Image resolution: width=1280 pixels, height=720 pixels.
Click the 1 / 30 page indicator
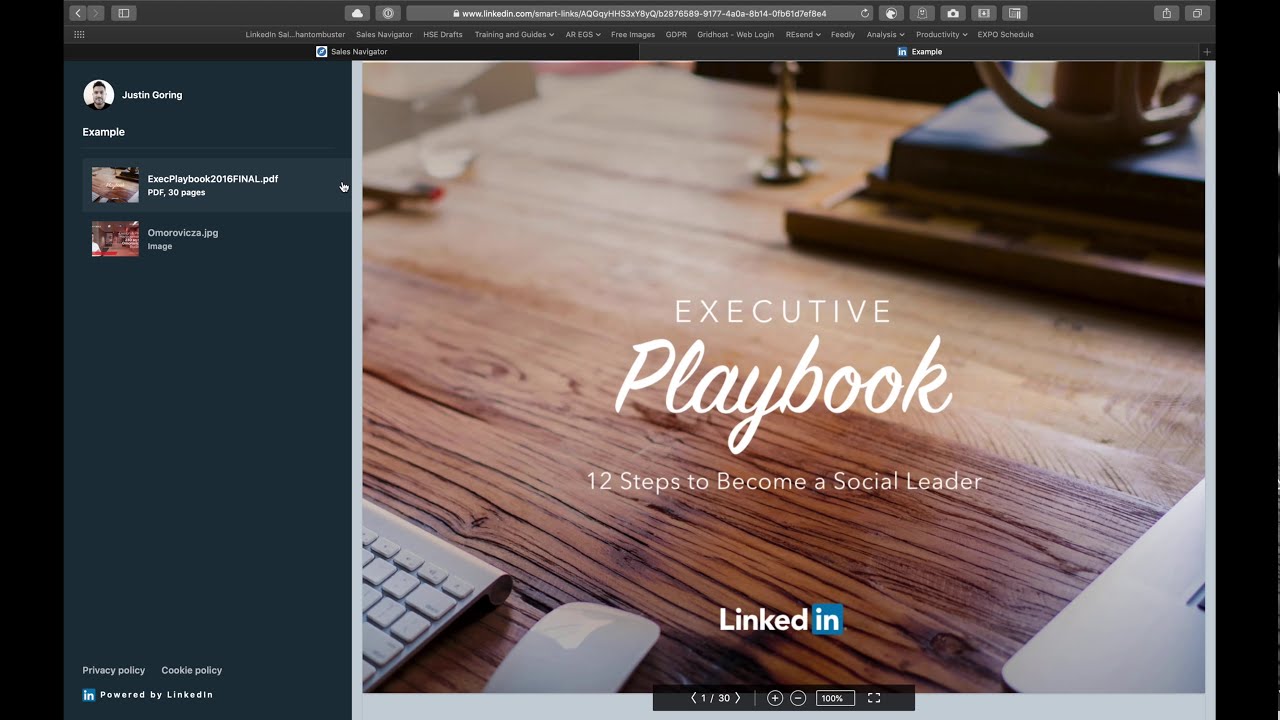coord(716,698)
